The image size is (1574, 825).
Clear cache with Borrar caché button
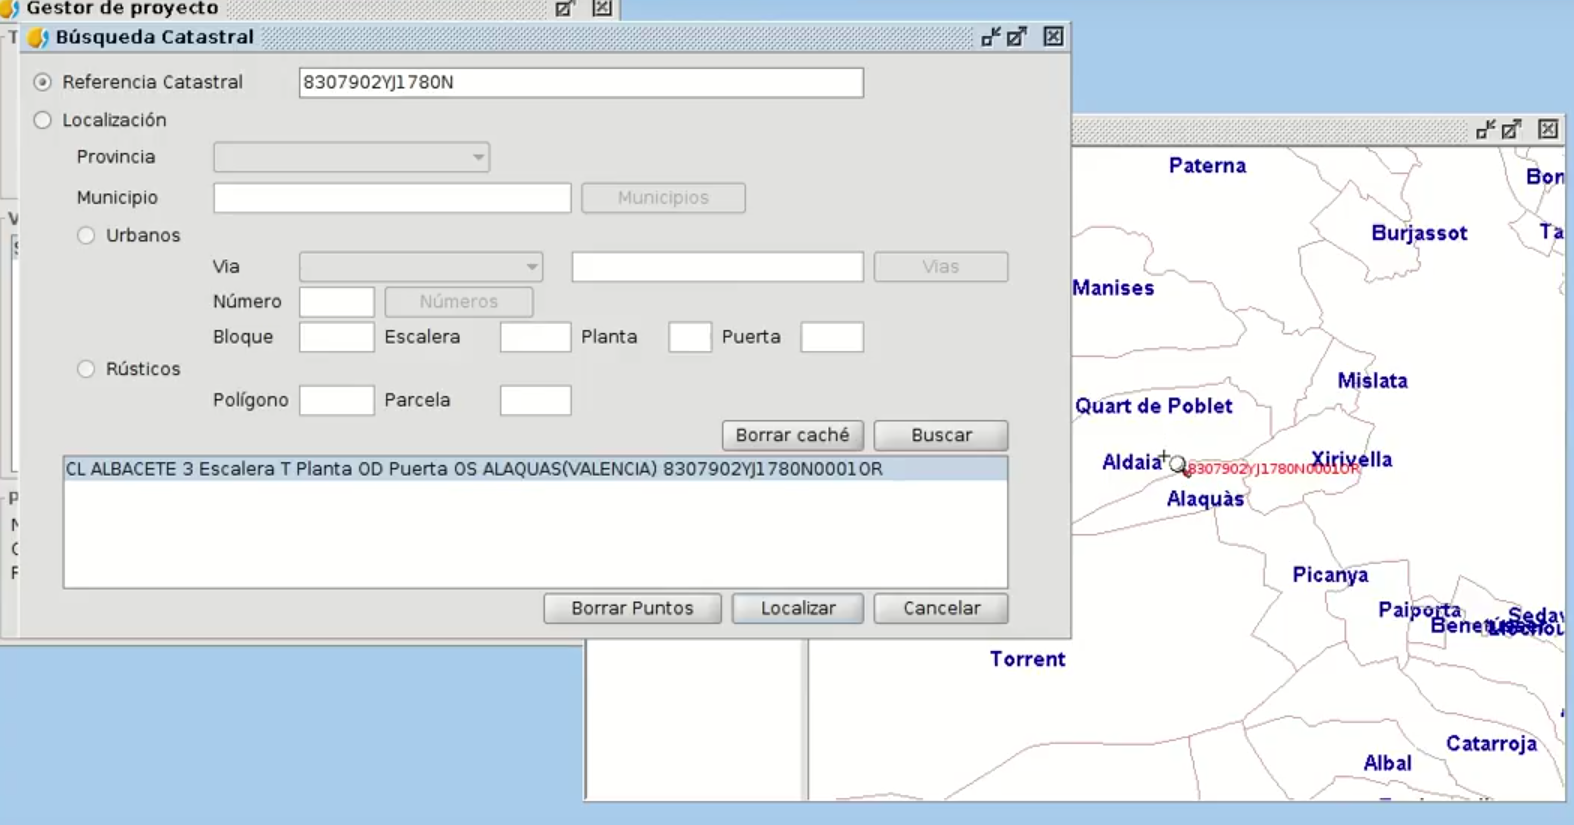click(x=792, y=435)
